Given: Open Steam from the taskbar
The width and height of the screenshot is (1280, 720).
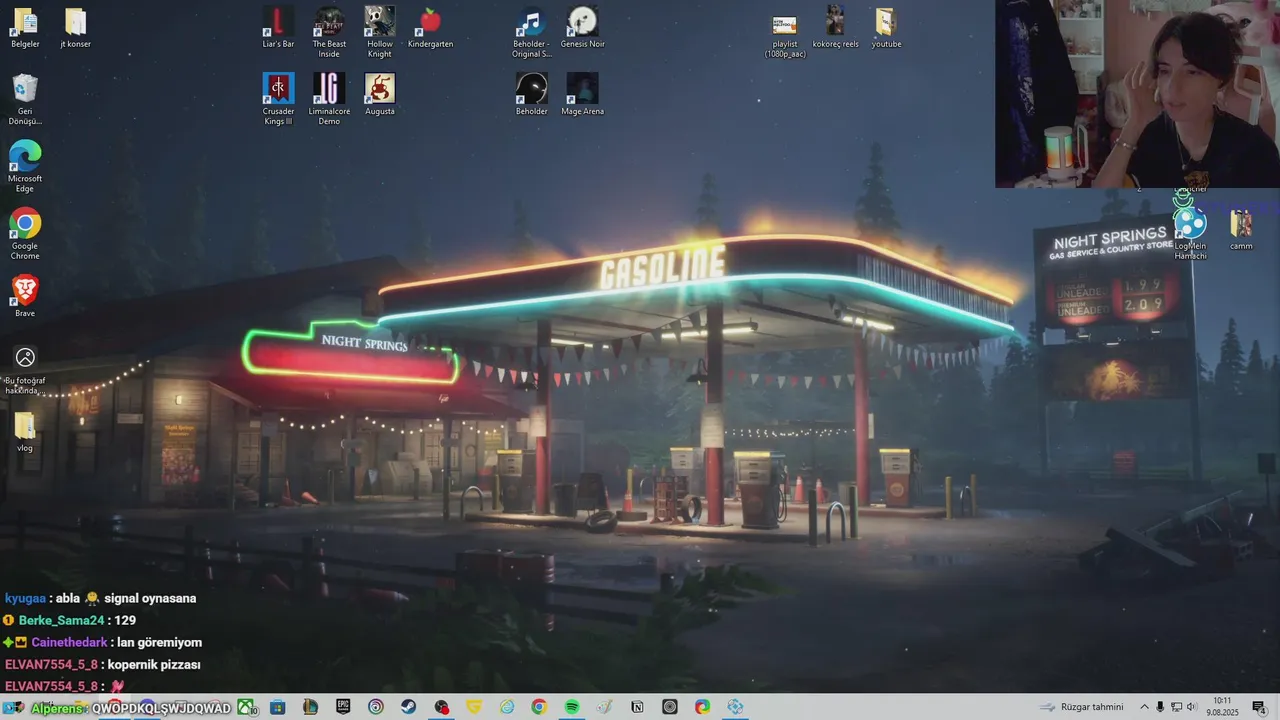Looking at the screenshot, I should click(408, 707).
